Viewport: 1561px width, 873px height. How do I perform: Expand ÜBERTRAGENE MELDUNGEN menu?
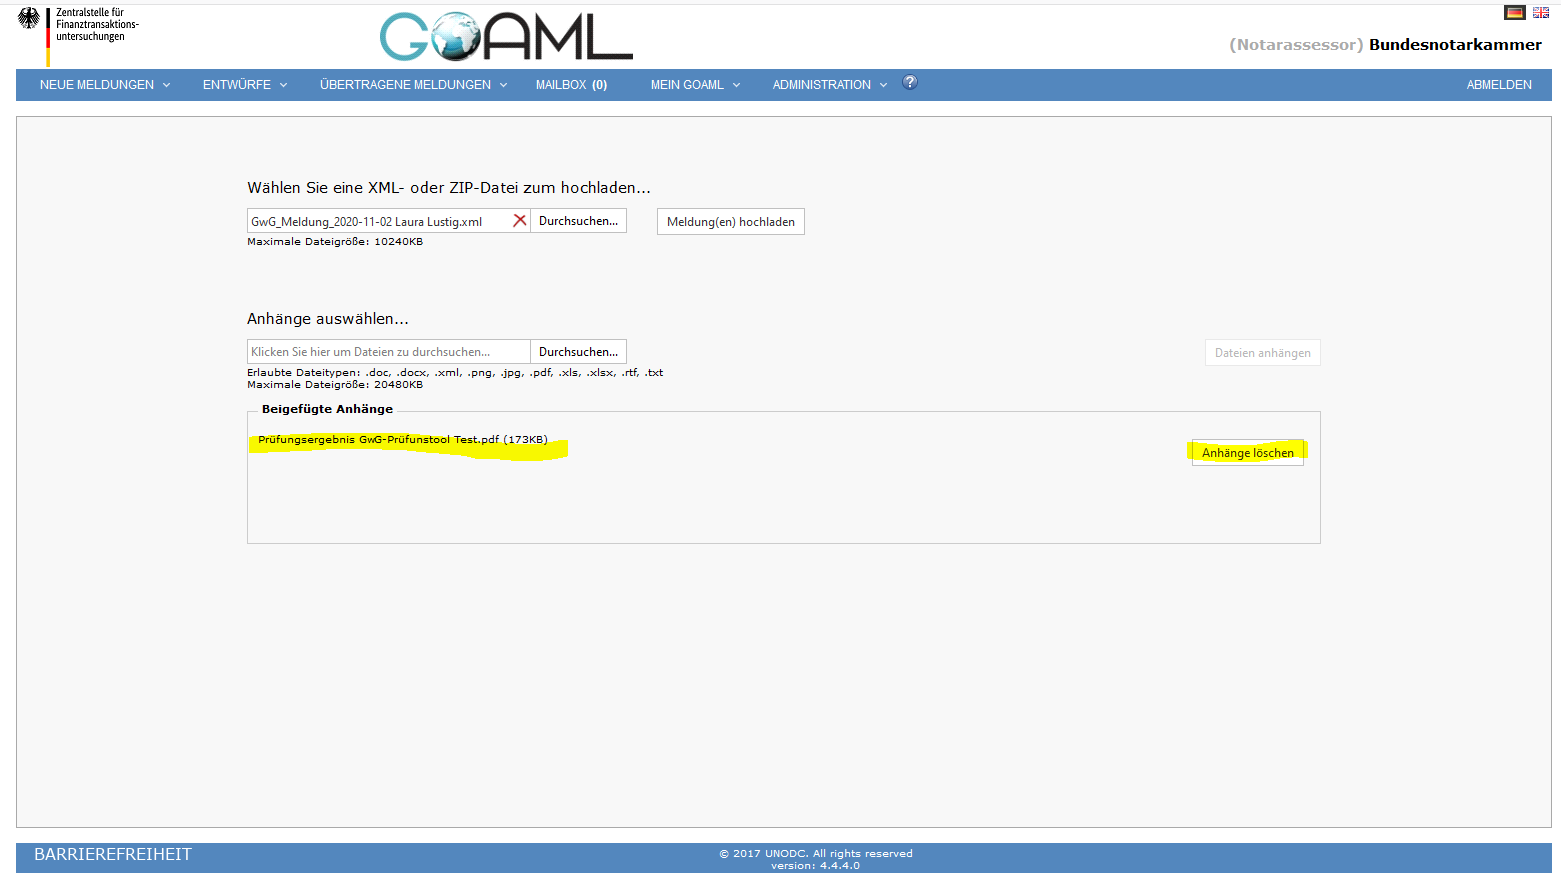click(x=413, y=85)
